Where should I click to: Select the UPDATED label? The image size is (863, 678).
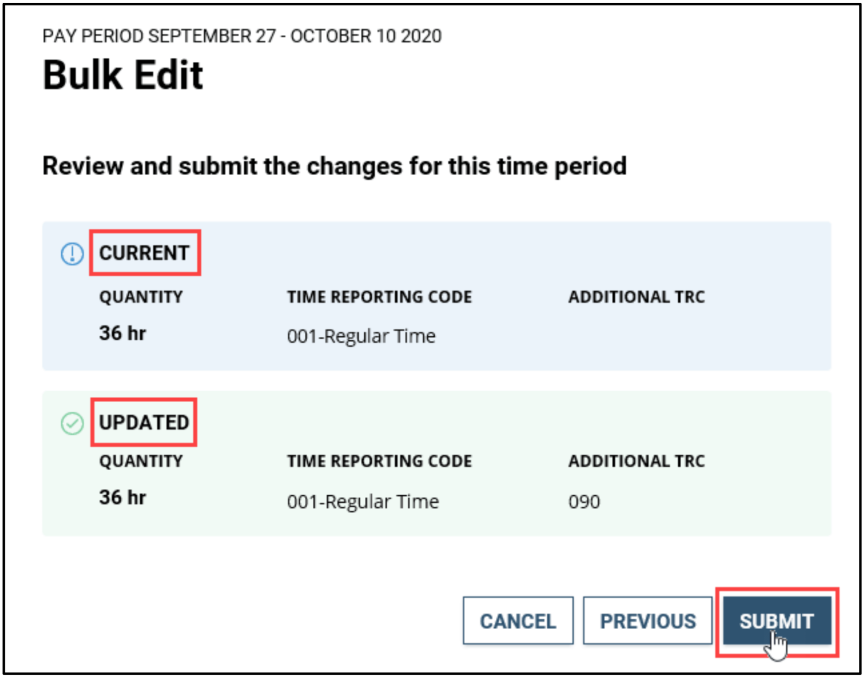(x=142, y=421)
